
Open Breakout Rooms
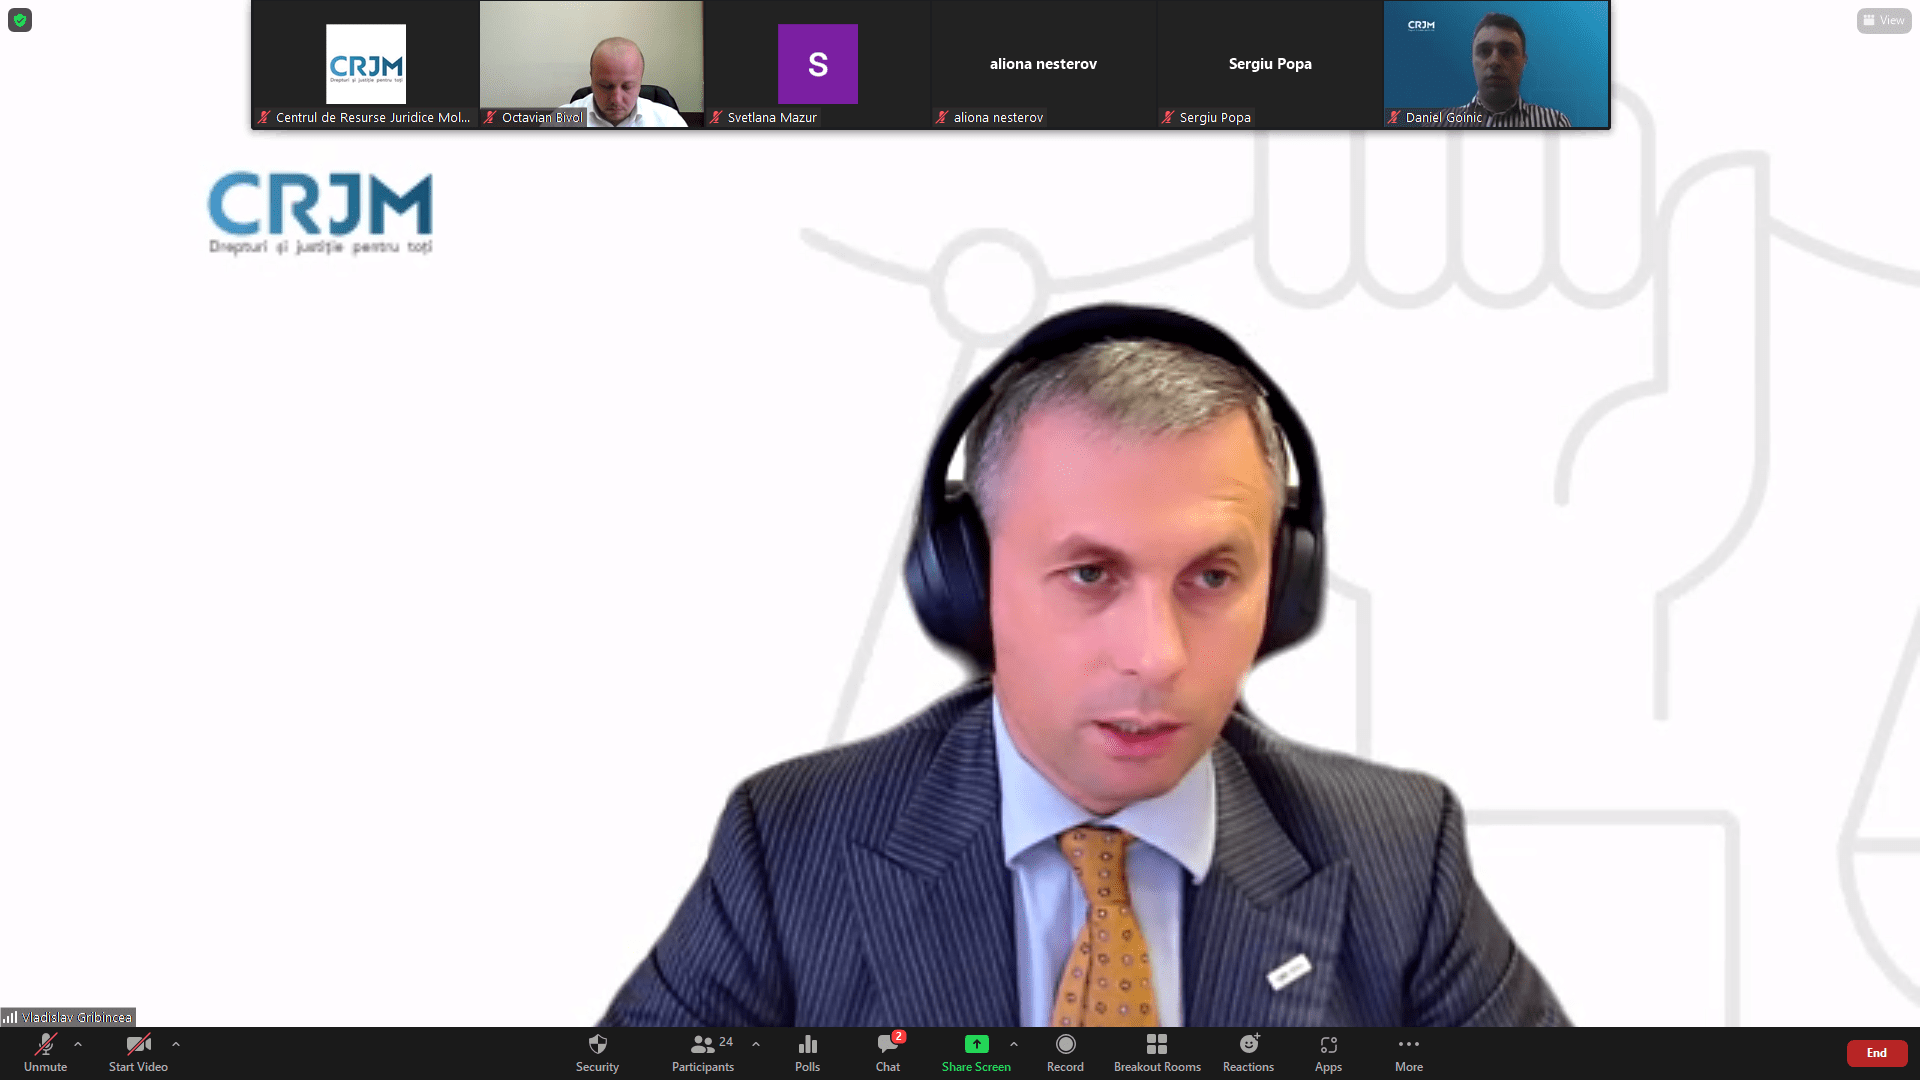click(x=1157, y=1053)
